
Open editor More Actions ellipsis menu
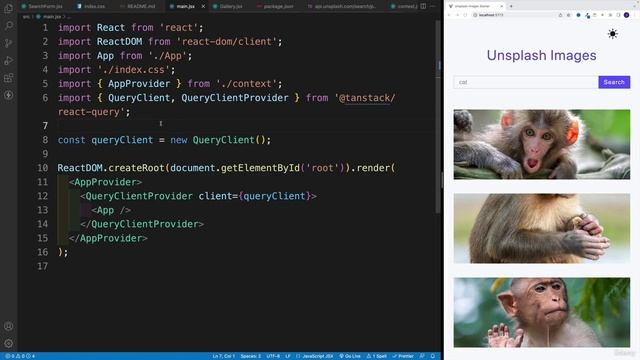point(433,6)
